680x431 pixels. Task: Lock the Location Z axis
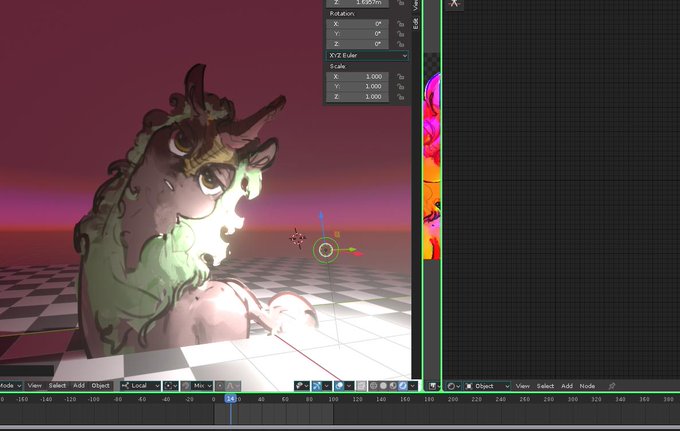coord(400,3)
